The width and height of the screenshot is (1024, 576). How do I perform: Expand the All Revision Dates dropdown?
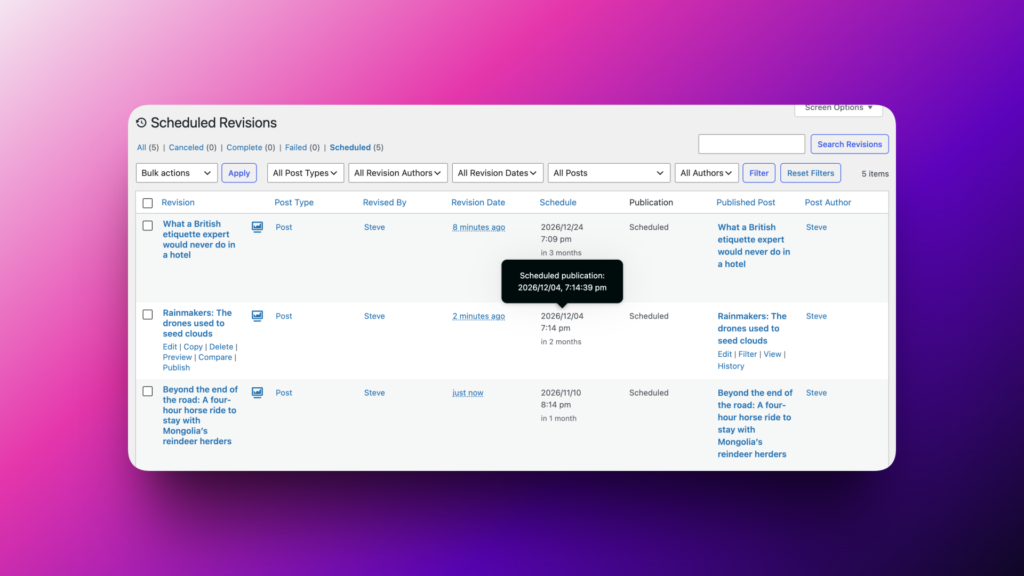[x=498, y=173]
